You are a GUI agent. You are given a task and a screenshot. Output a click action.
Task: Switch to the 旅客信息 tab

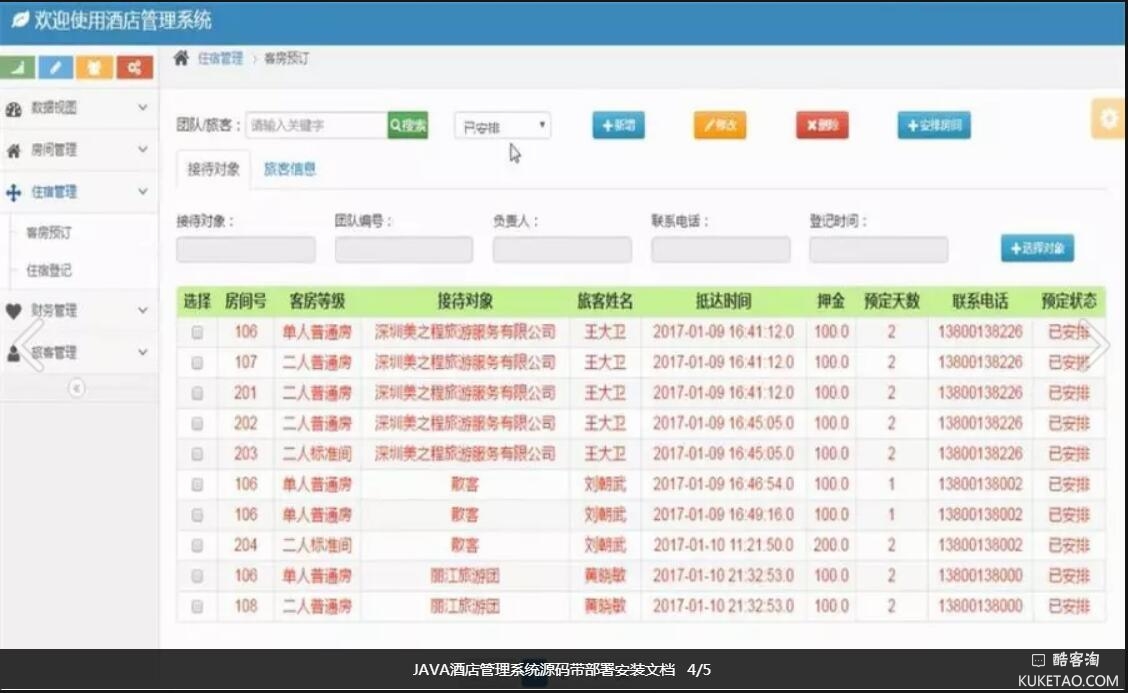click(x=290, y=169)
